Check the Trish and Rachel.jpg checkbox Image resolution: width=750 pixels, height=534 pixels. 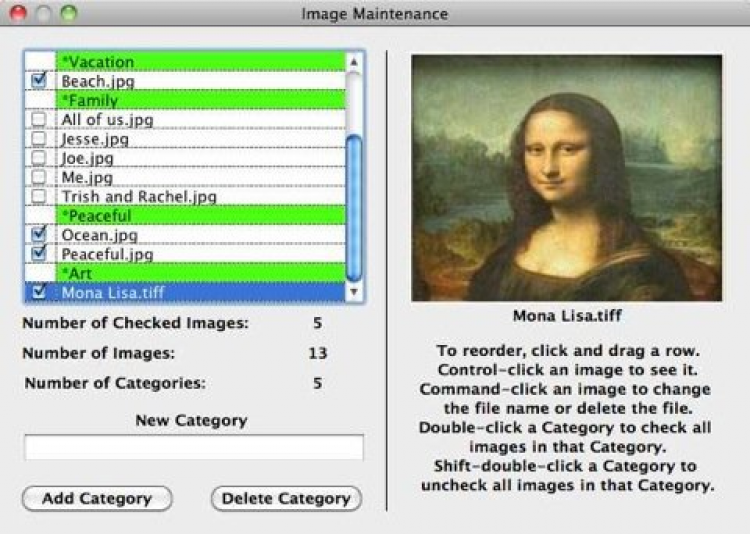(x=39, y=196)
